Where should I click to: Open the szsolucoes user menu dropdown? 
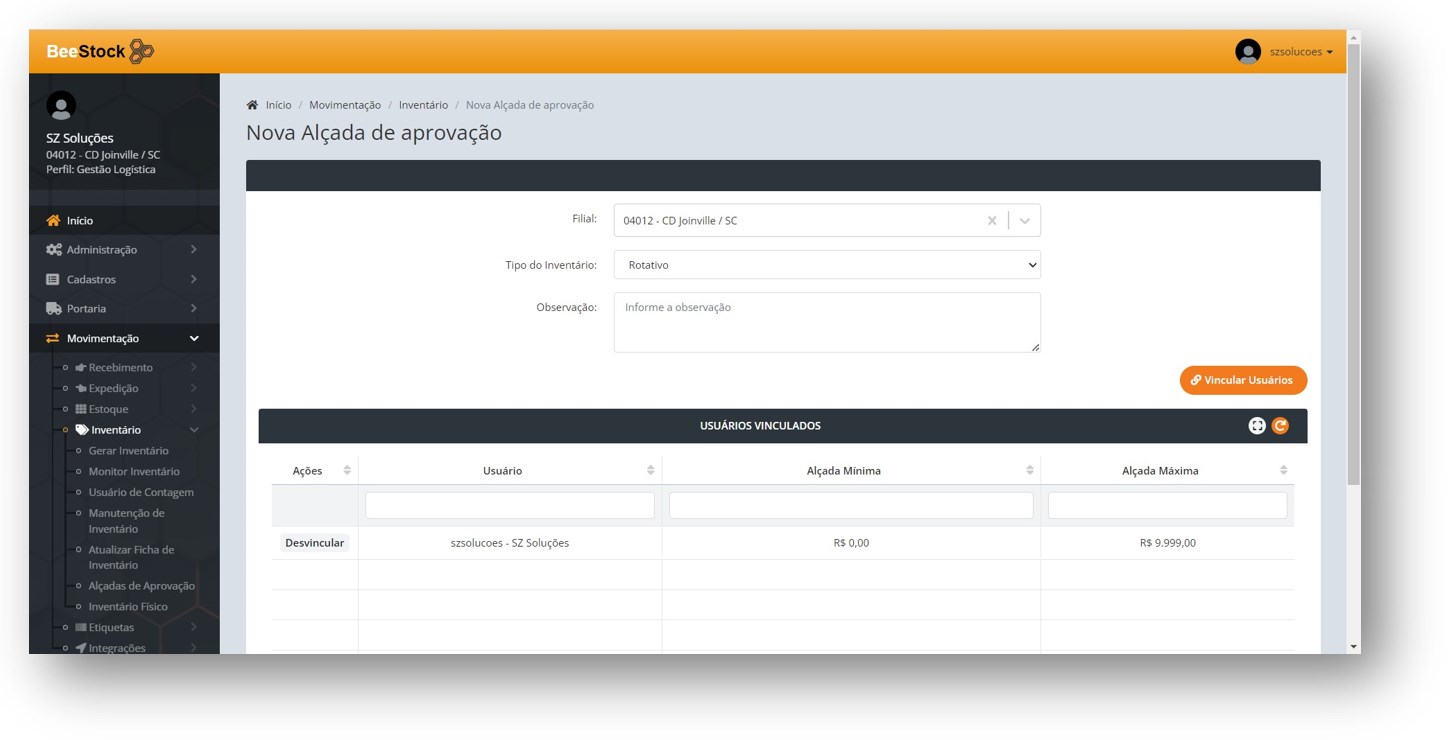pyautogui.click(x=1300, y=52)
